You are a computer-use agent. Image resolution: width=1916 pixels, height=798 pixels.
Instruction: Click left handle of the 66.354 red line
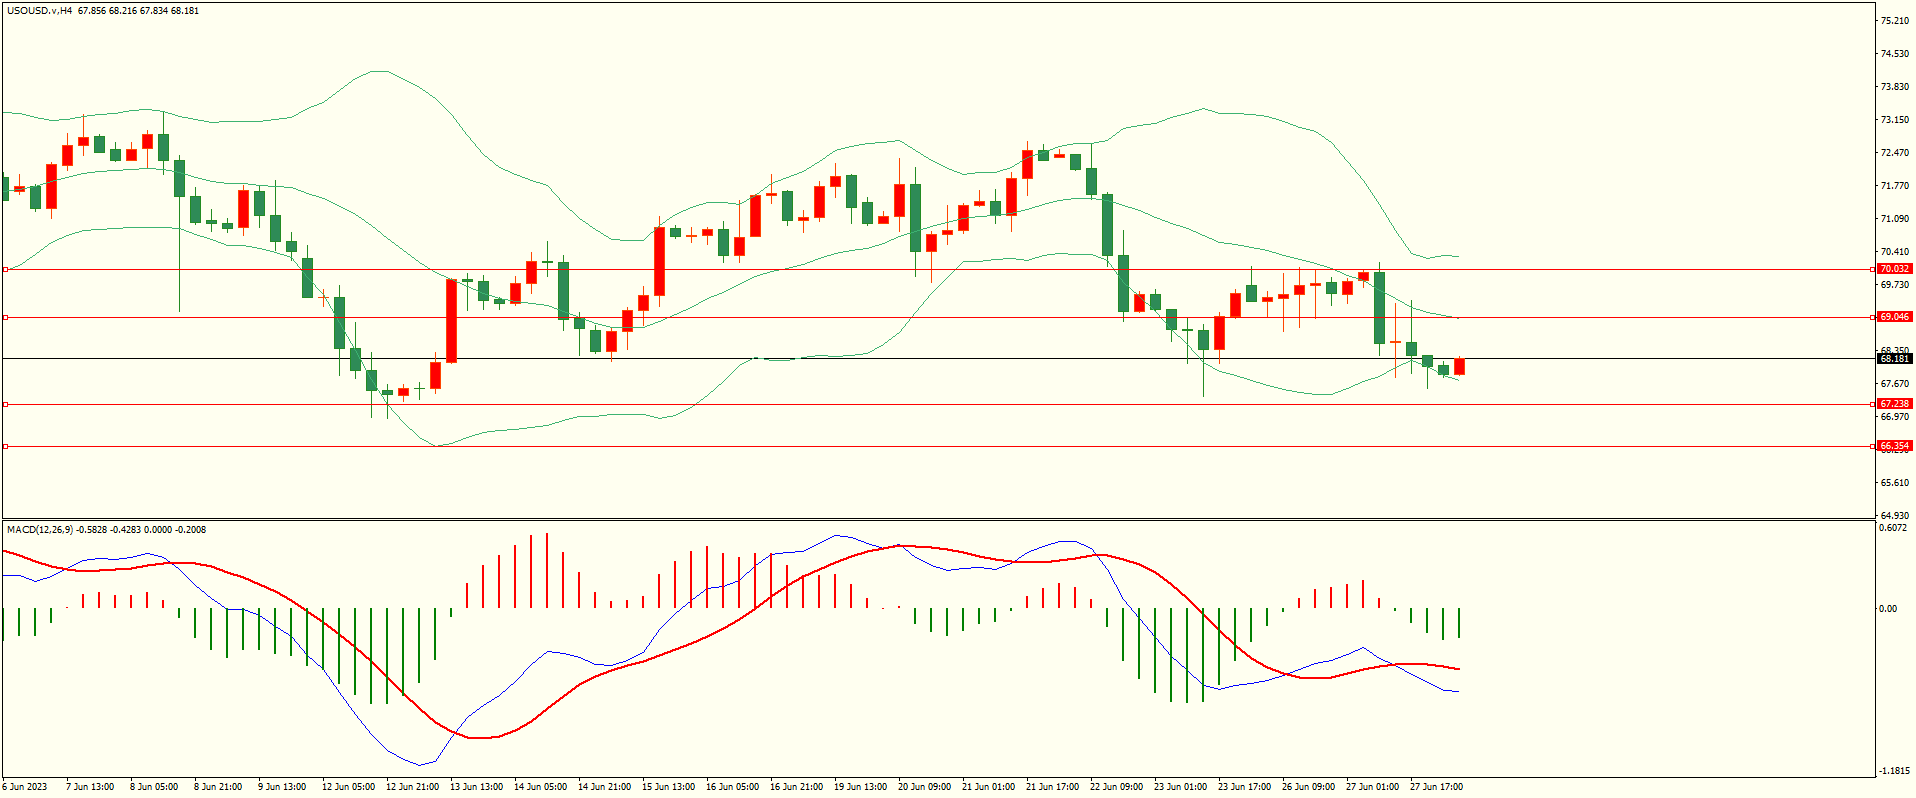(x=6, y=446)
